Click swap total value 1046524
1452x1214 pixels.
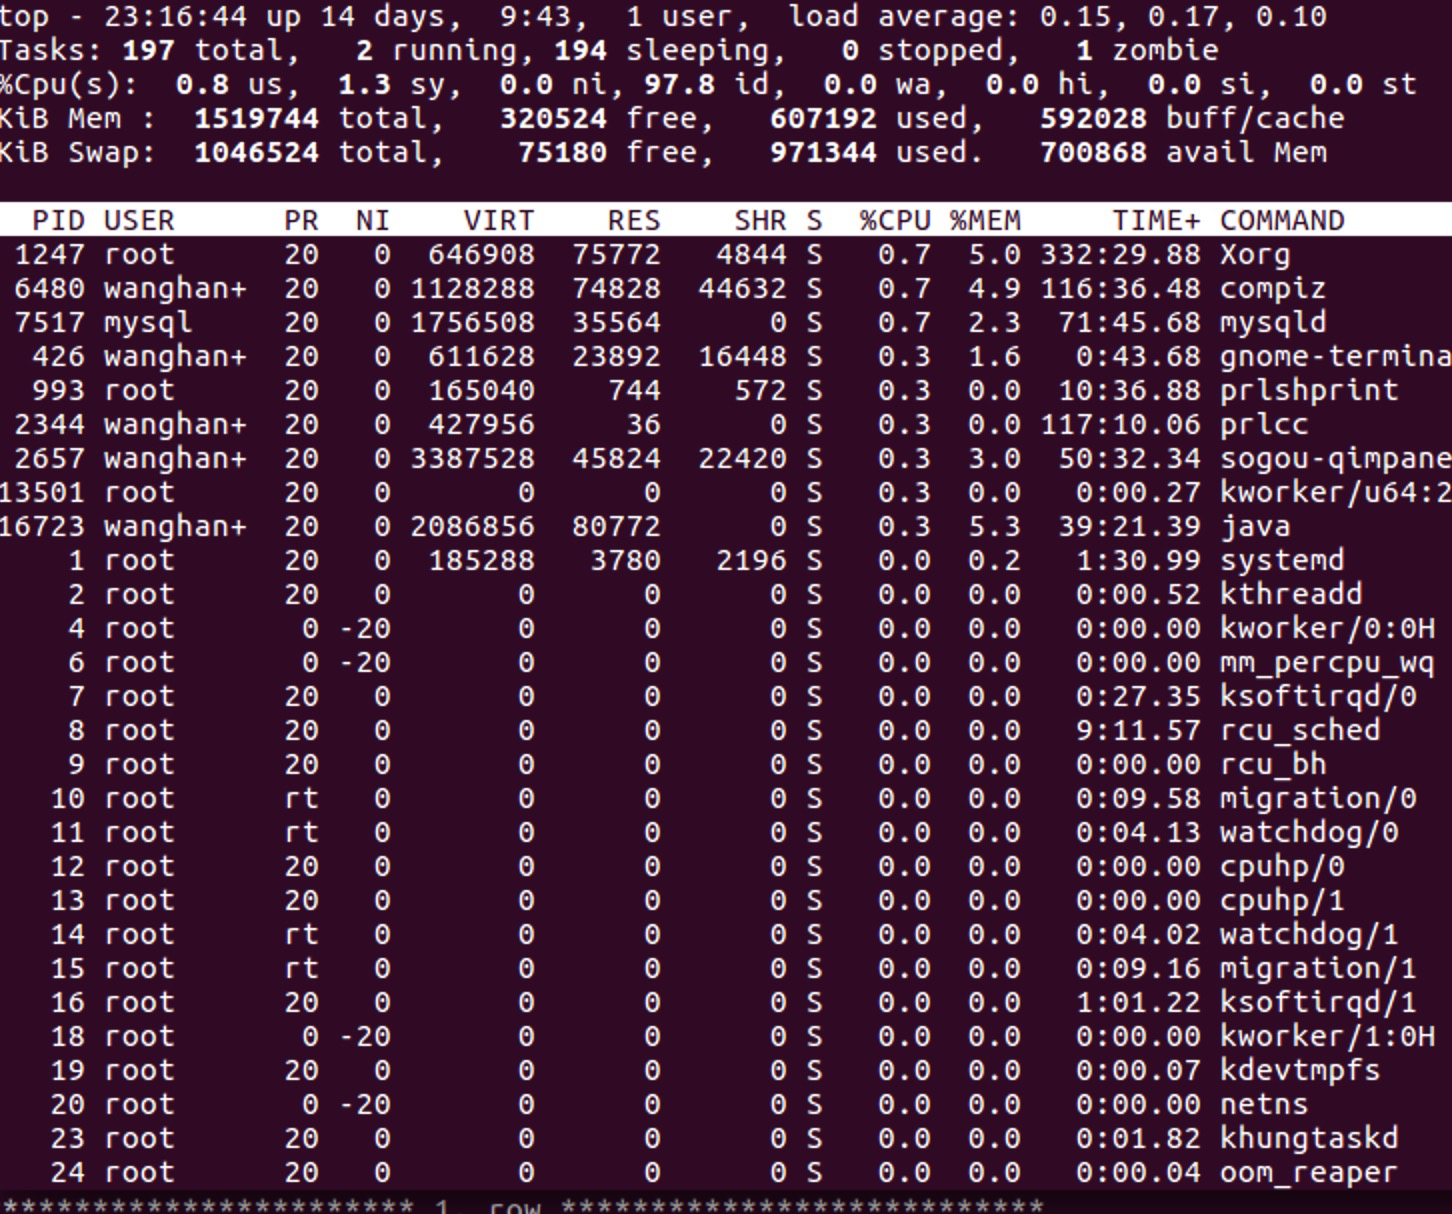pyautogui.click(x=256, y=152)
